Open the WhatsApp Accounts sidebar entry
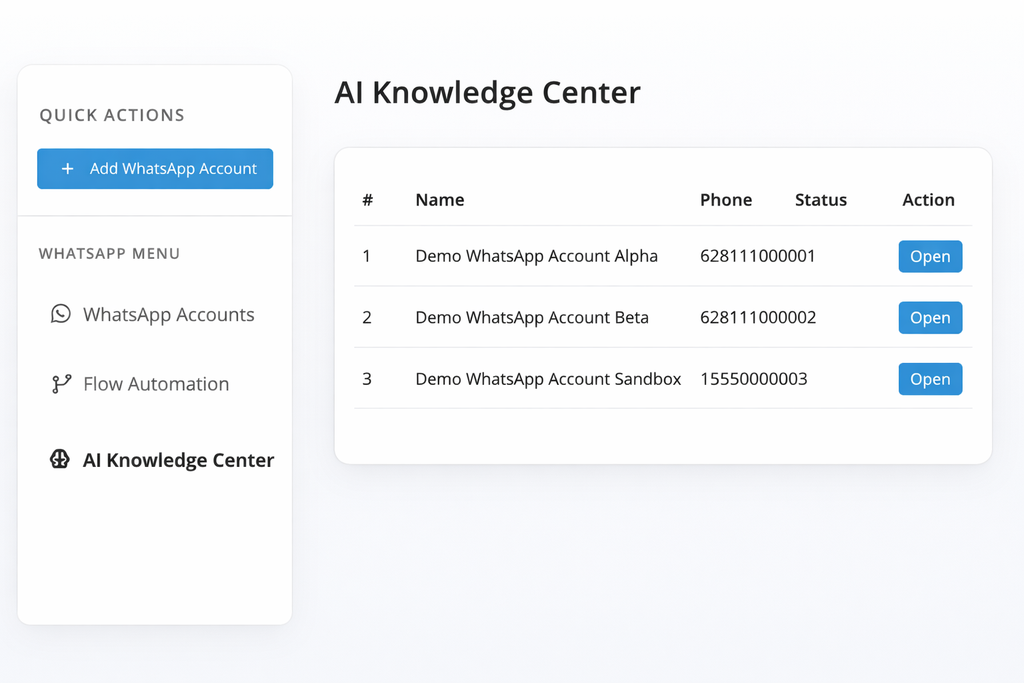The height and width of the screenshot is (683, 1024). tap(170, 314)
